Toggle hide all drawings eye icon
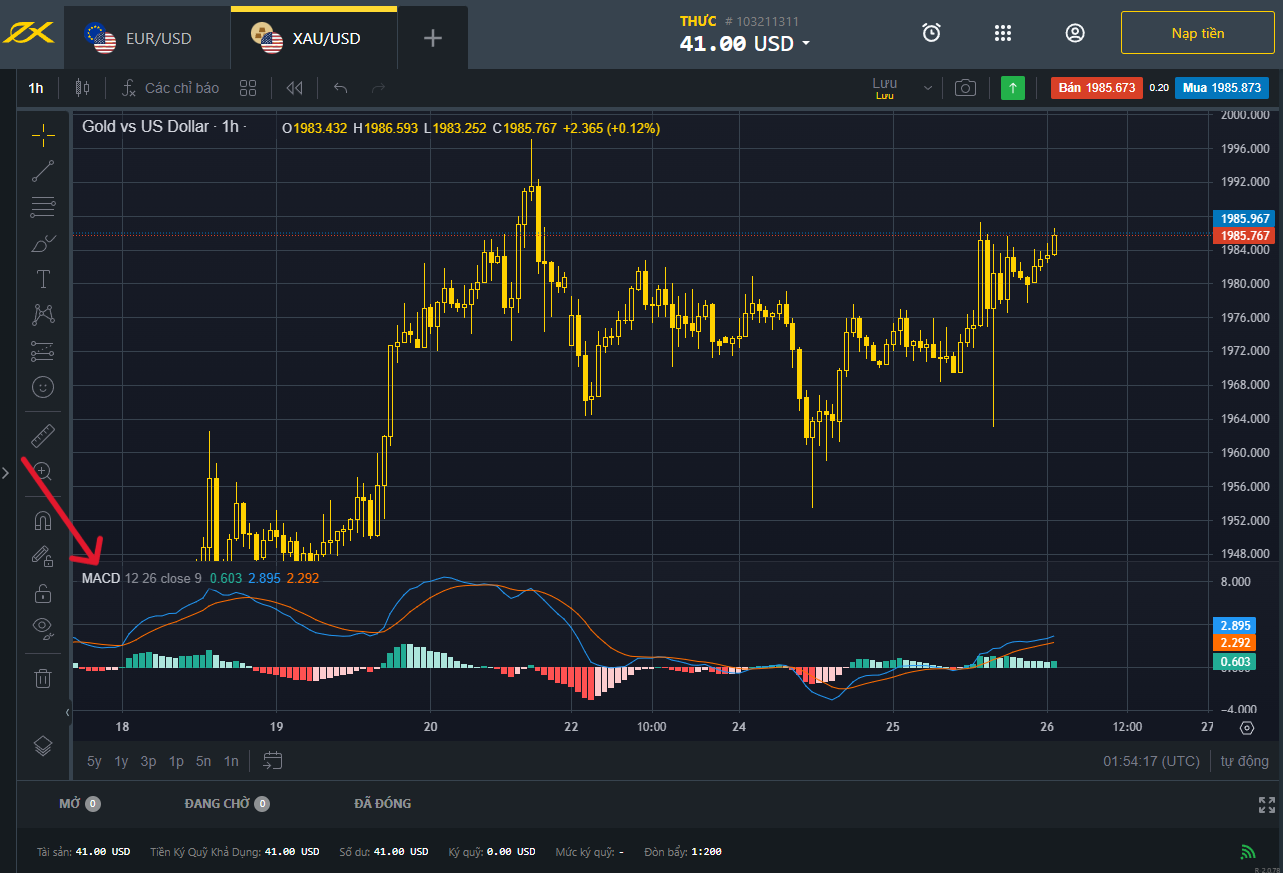This screenshot has width=1283, height=873. tap(43, 628)
